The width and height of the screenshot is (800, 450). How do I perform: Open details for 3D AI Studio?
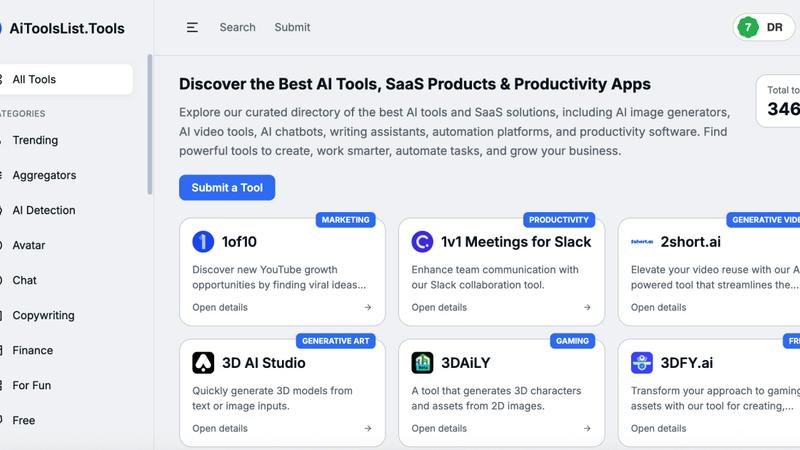(220, 429)
